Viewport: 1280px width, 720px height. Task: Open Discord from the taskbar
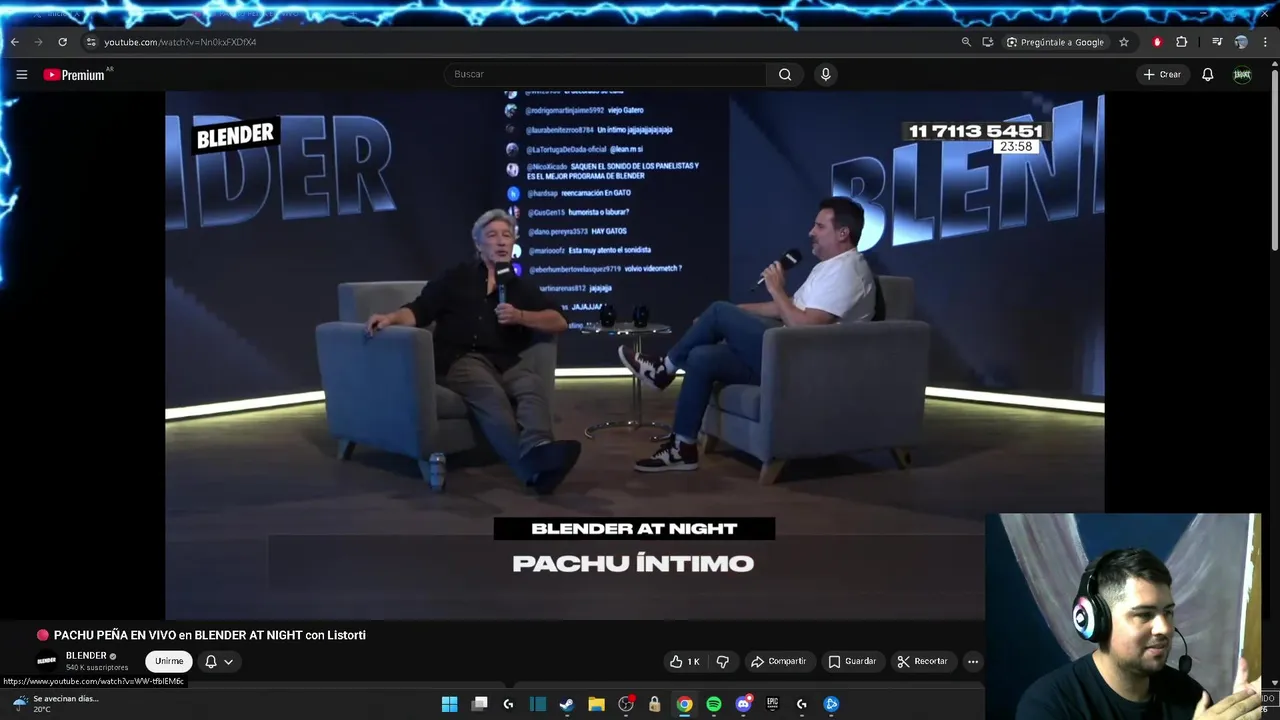[743, 704]
